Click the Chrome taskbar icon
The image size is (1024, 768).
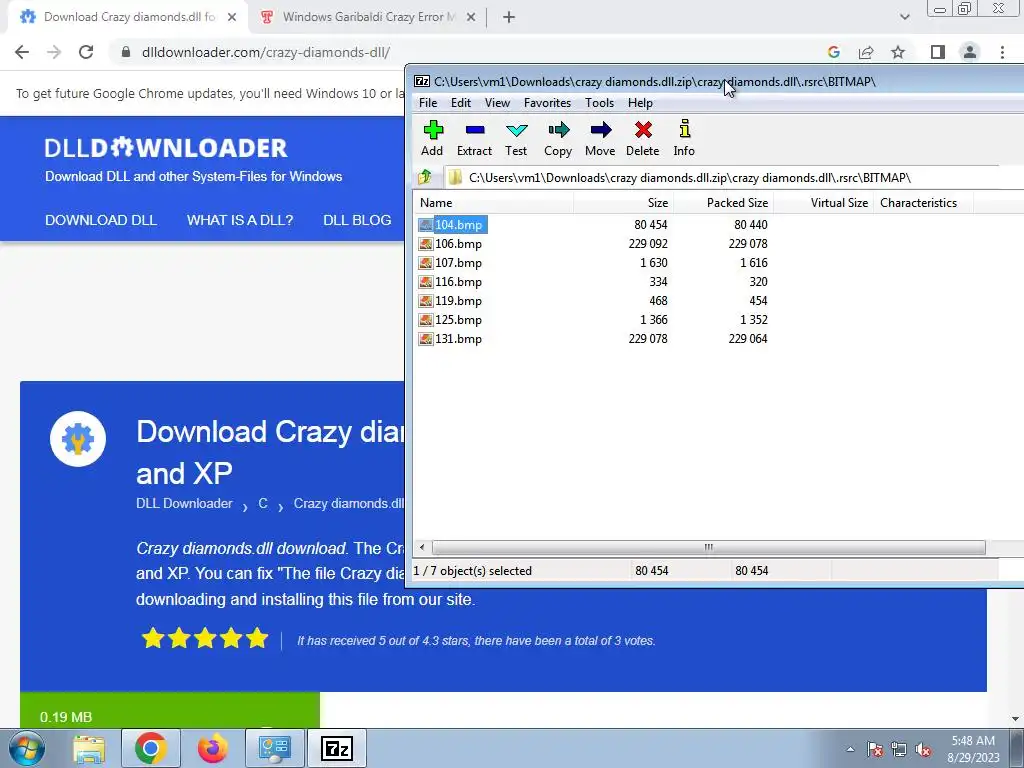pyautogui.click(x=150, y=748)
